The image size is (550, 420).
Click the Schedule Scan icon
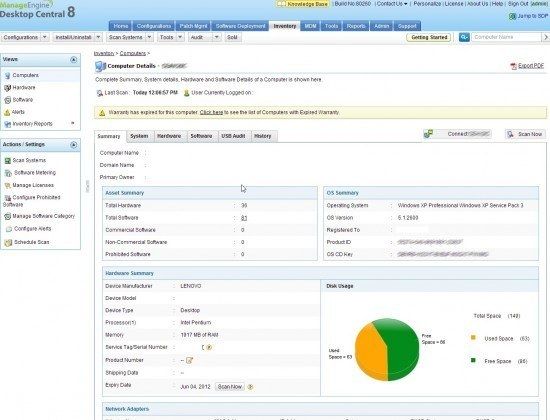pyautogui.click(x=8, y=242)
